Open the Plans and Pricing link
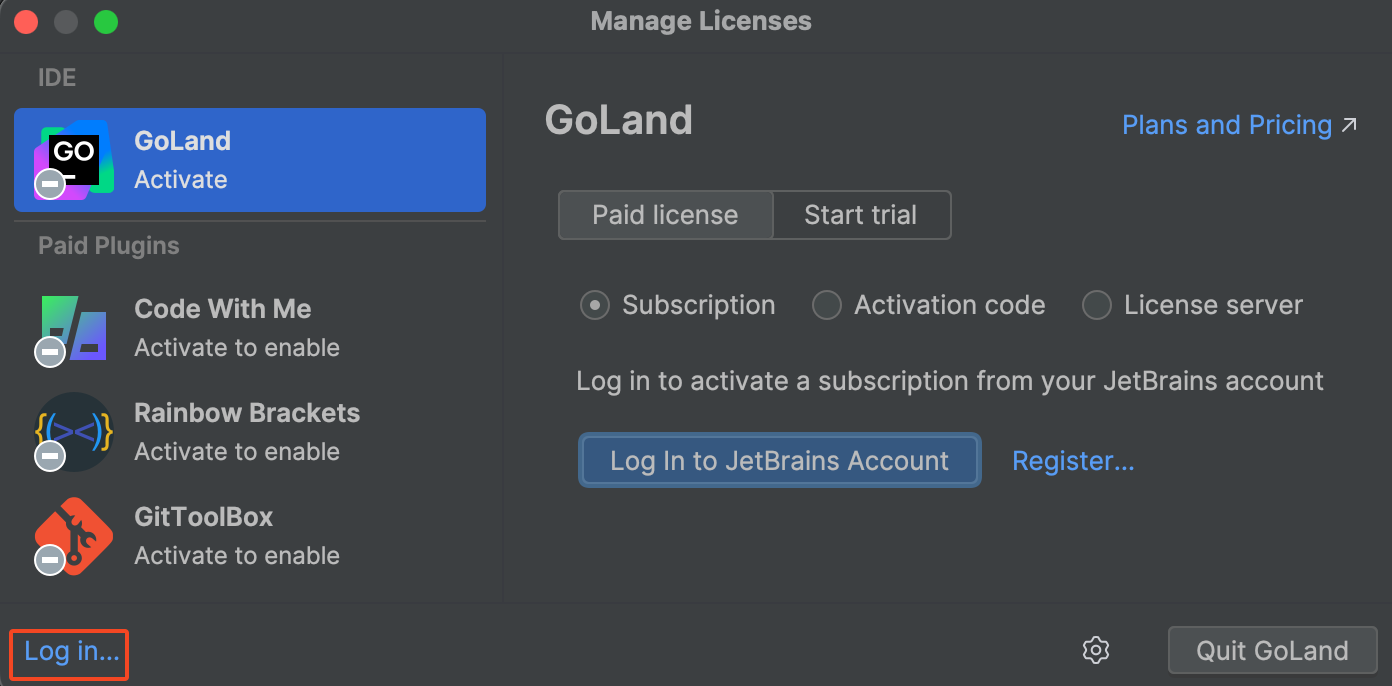The width and height of the screenshot is (1392, 686). 1227,125
